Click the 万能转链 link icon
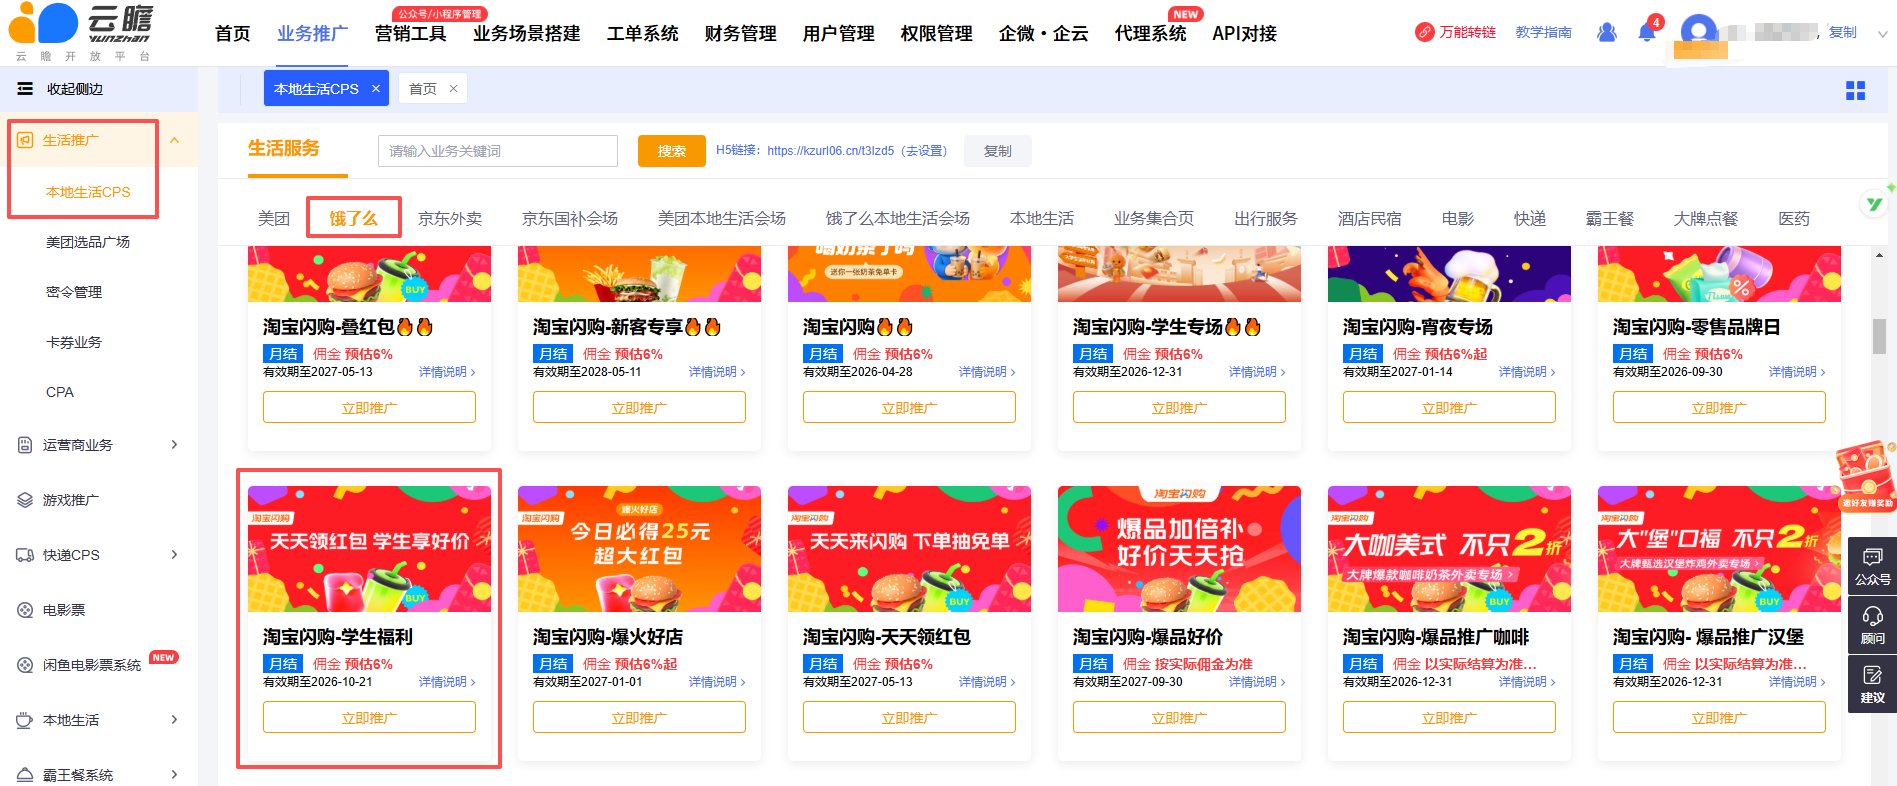Viewport: 1897px width, 786px height. (1425, 32)
